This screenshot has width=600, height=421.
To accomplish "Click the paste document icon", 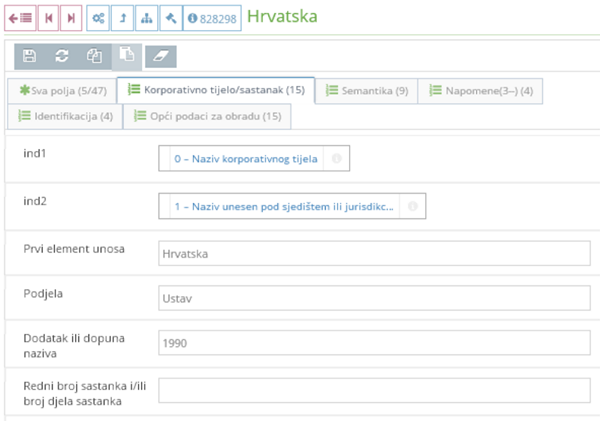I will click(x=127, y=56).
